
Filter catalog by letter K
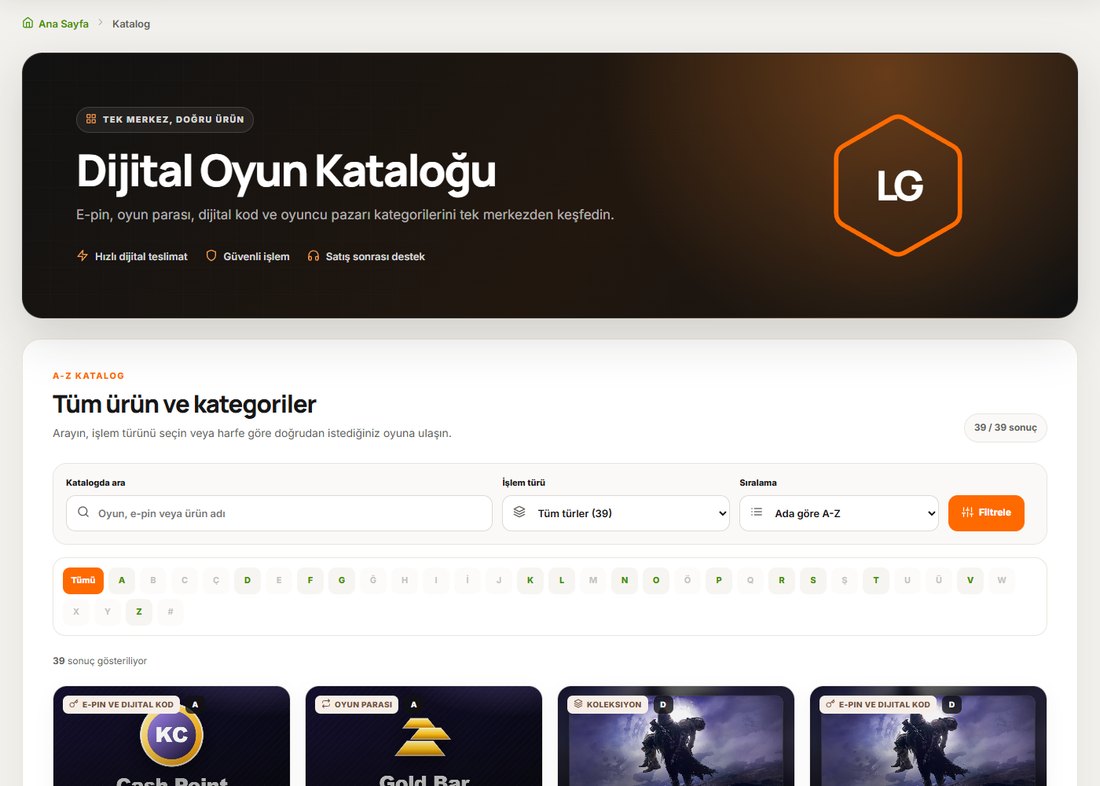[x=530, y=580]
